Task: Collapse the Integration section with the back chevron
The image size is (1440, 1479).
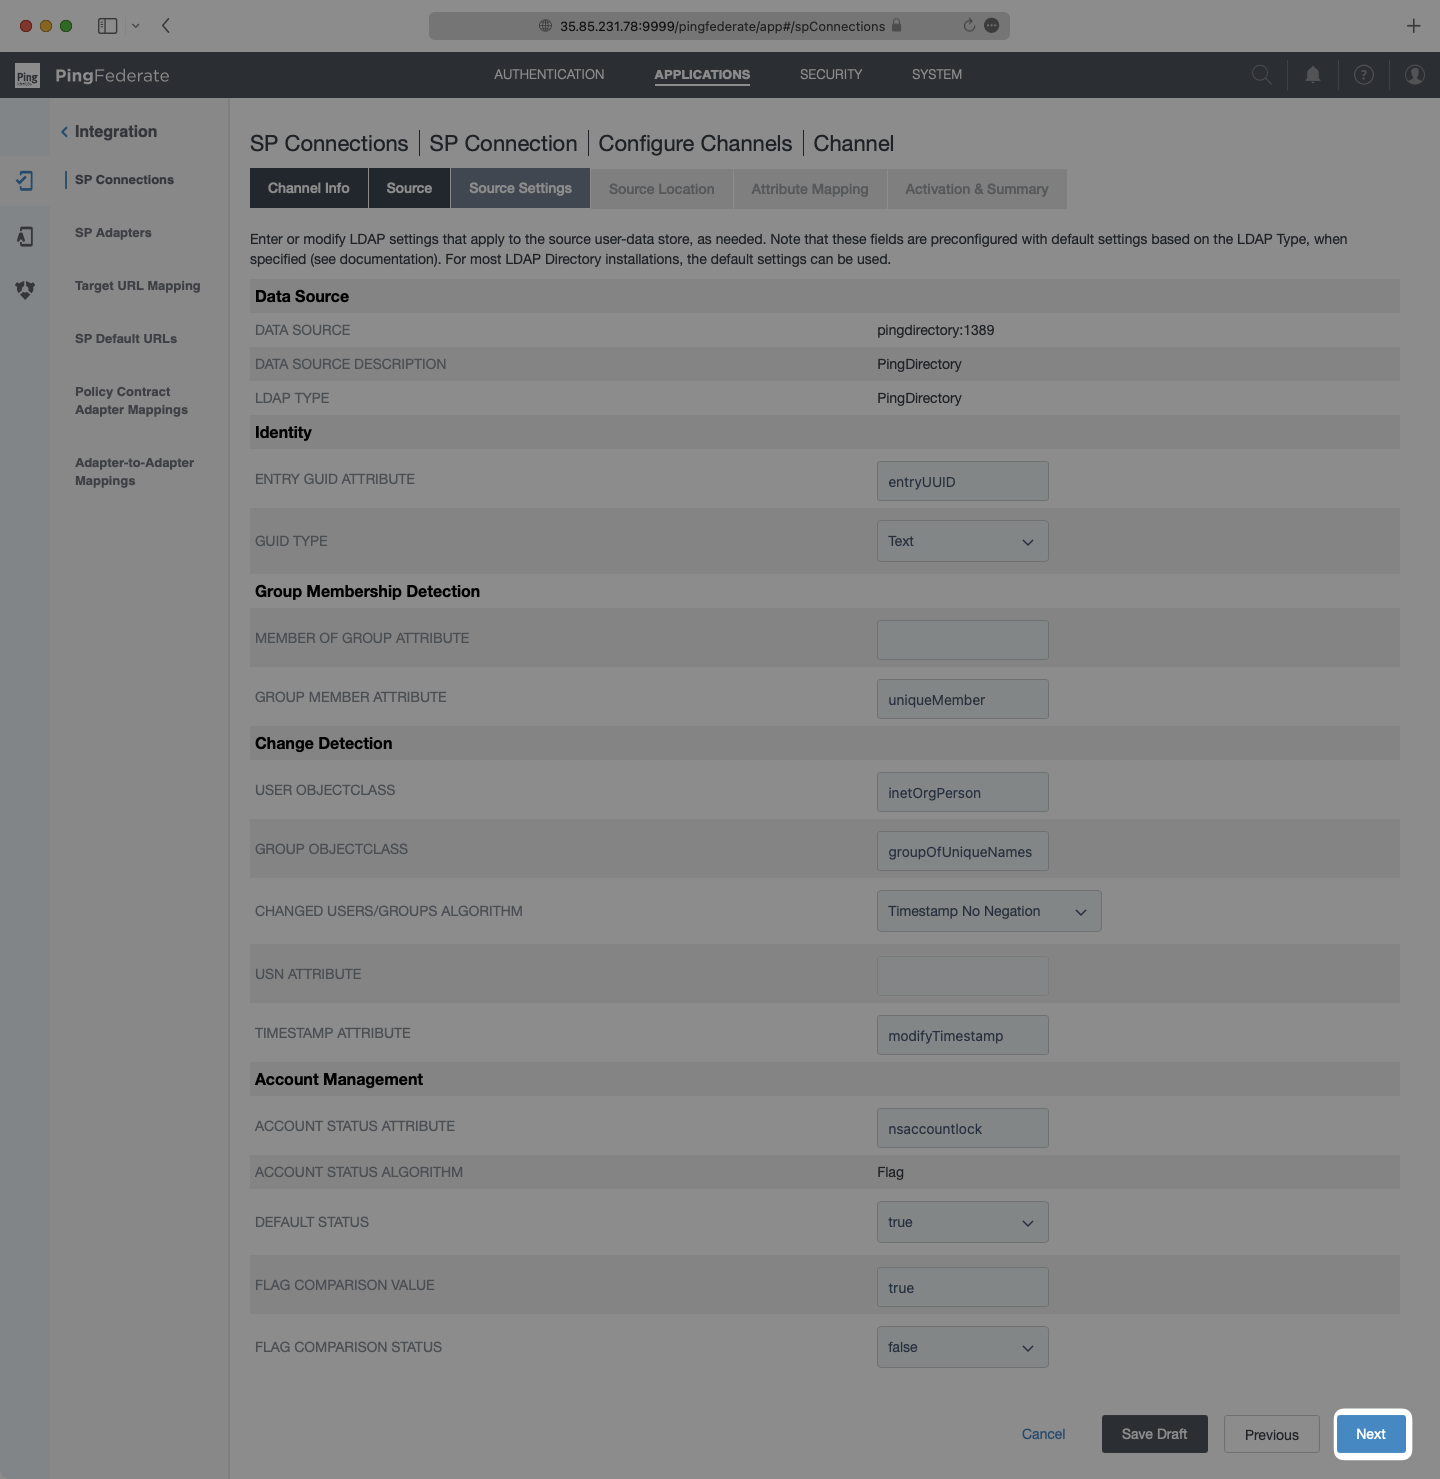Action: (64, 131)
